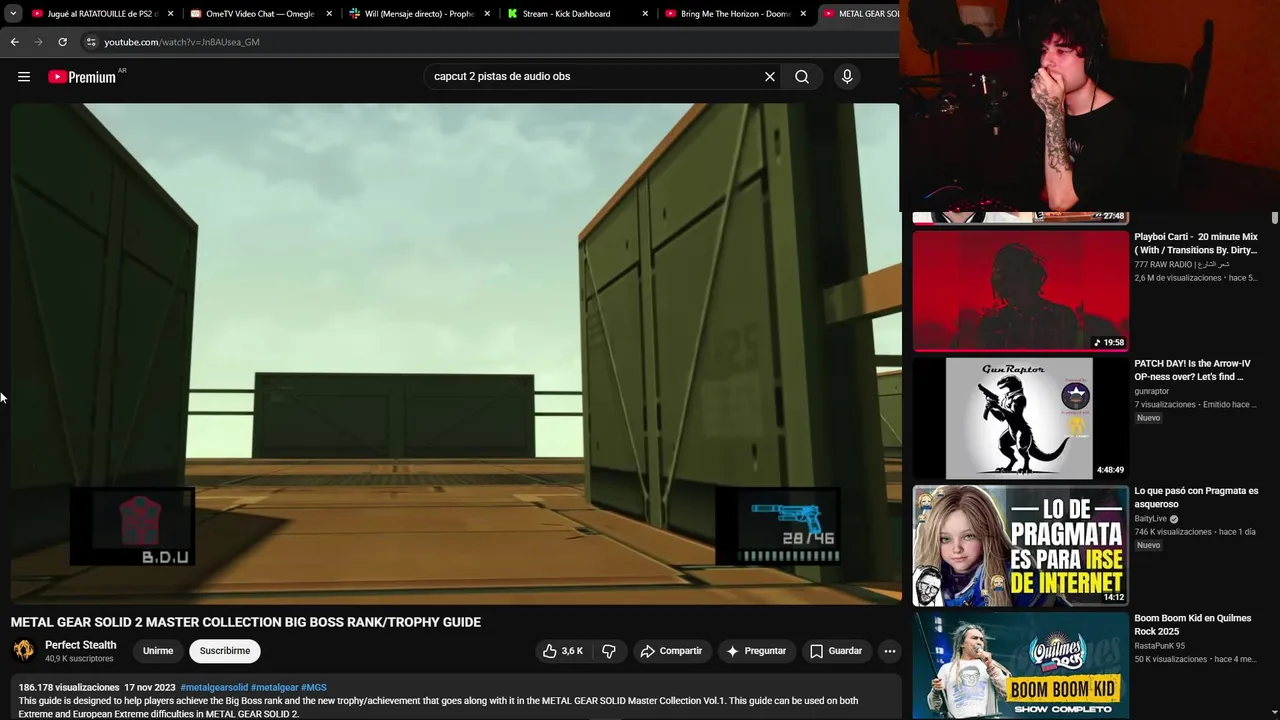Click the Preguntar AI button
Viewport: 1280px width, 720px height.
[x=756, y=651]
